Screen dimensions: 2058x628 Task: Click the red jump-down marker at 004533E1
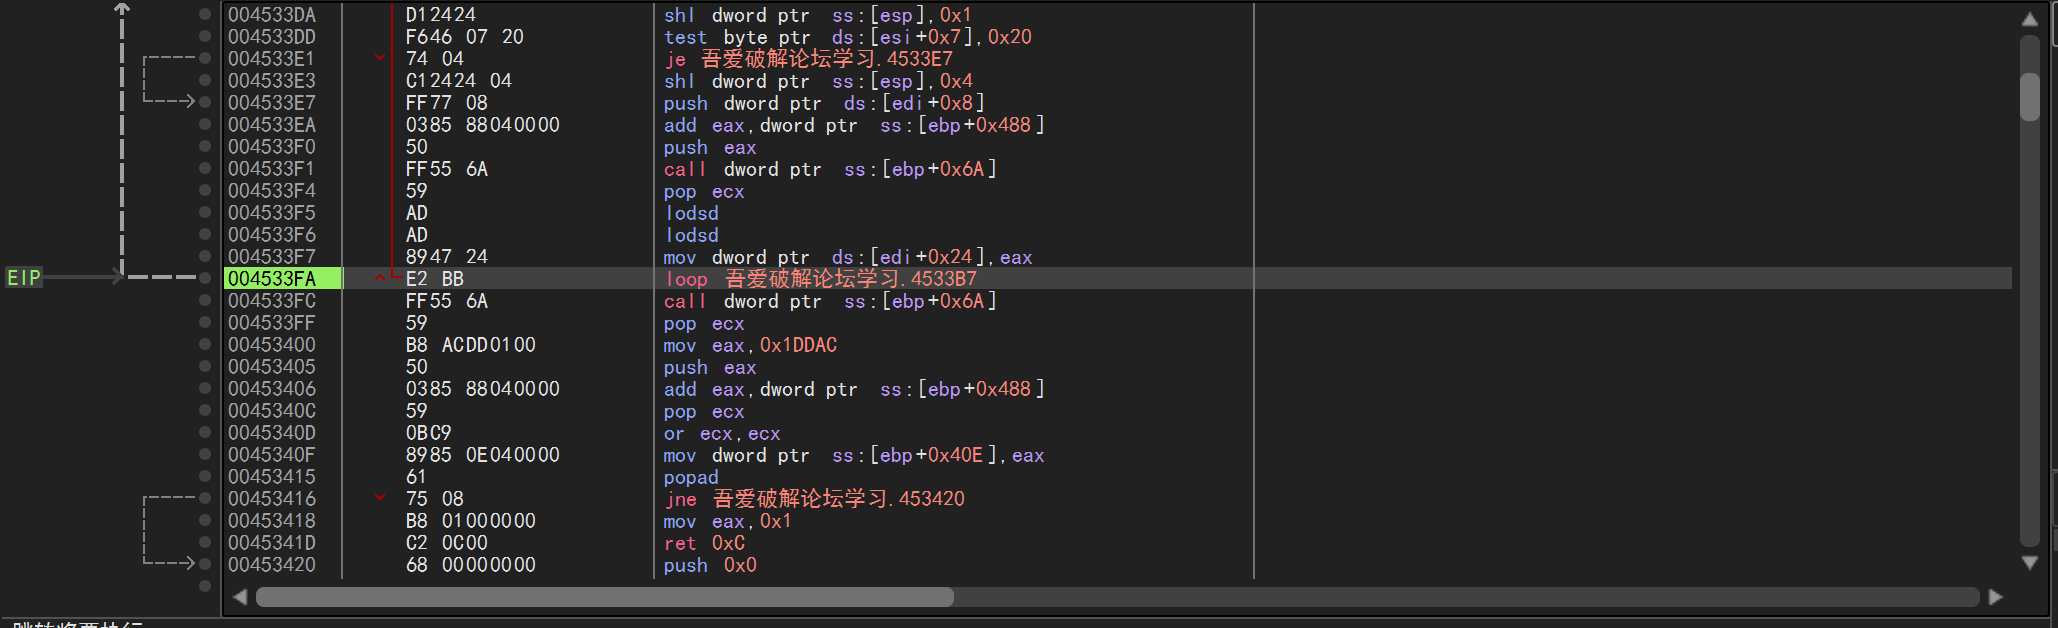pos(380,58)
